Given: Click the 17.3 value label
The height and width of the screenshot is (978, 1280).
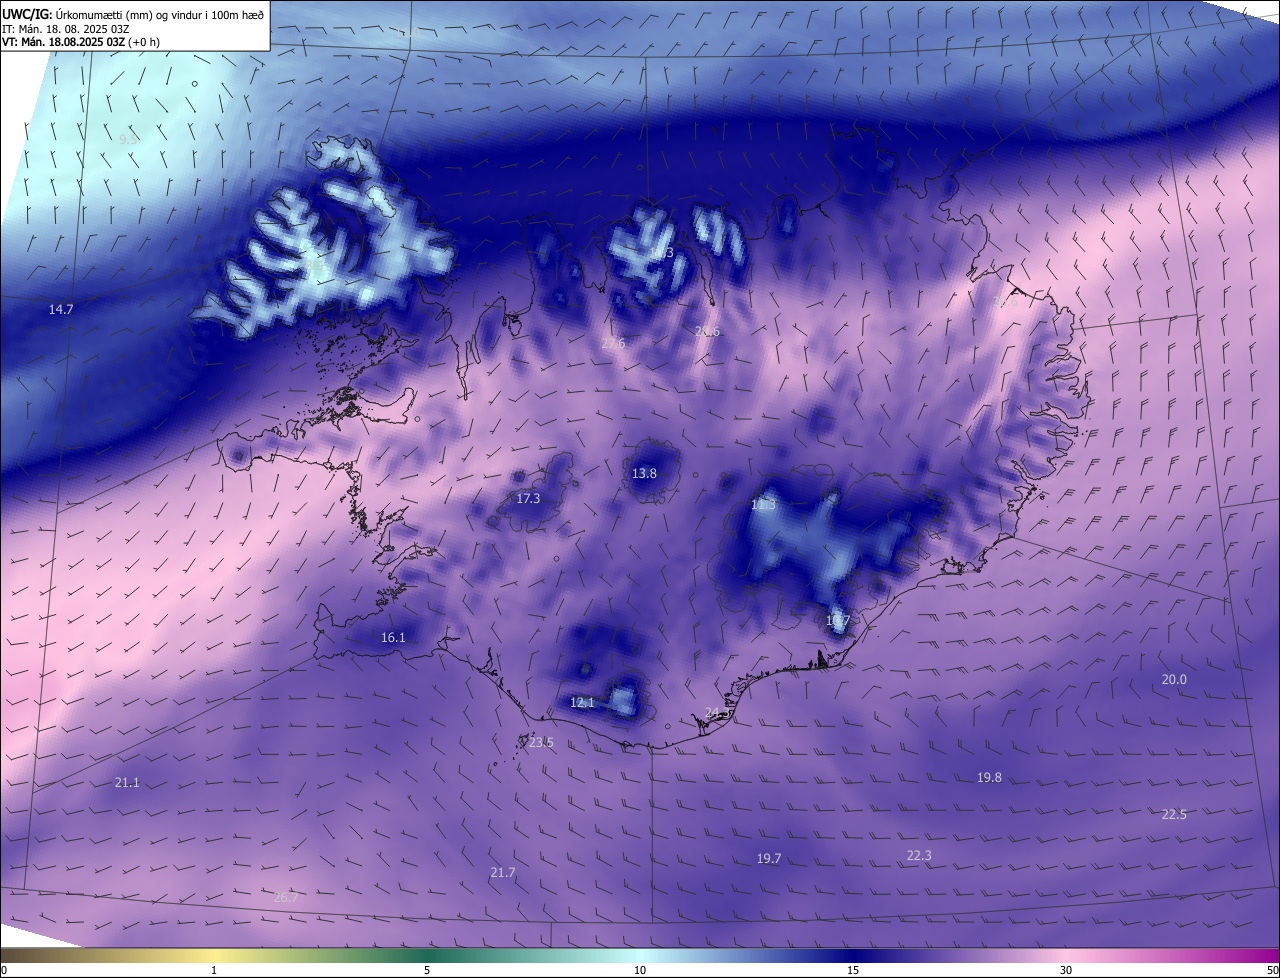Looking at the screenshot, I should (528, 498).
